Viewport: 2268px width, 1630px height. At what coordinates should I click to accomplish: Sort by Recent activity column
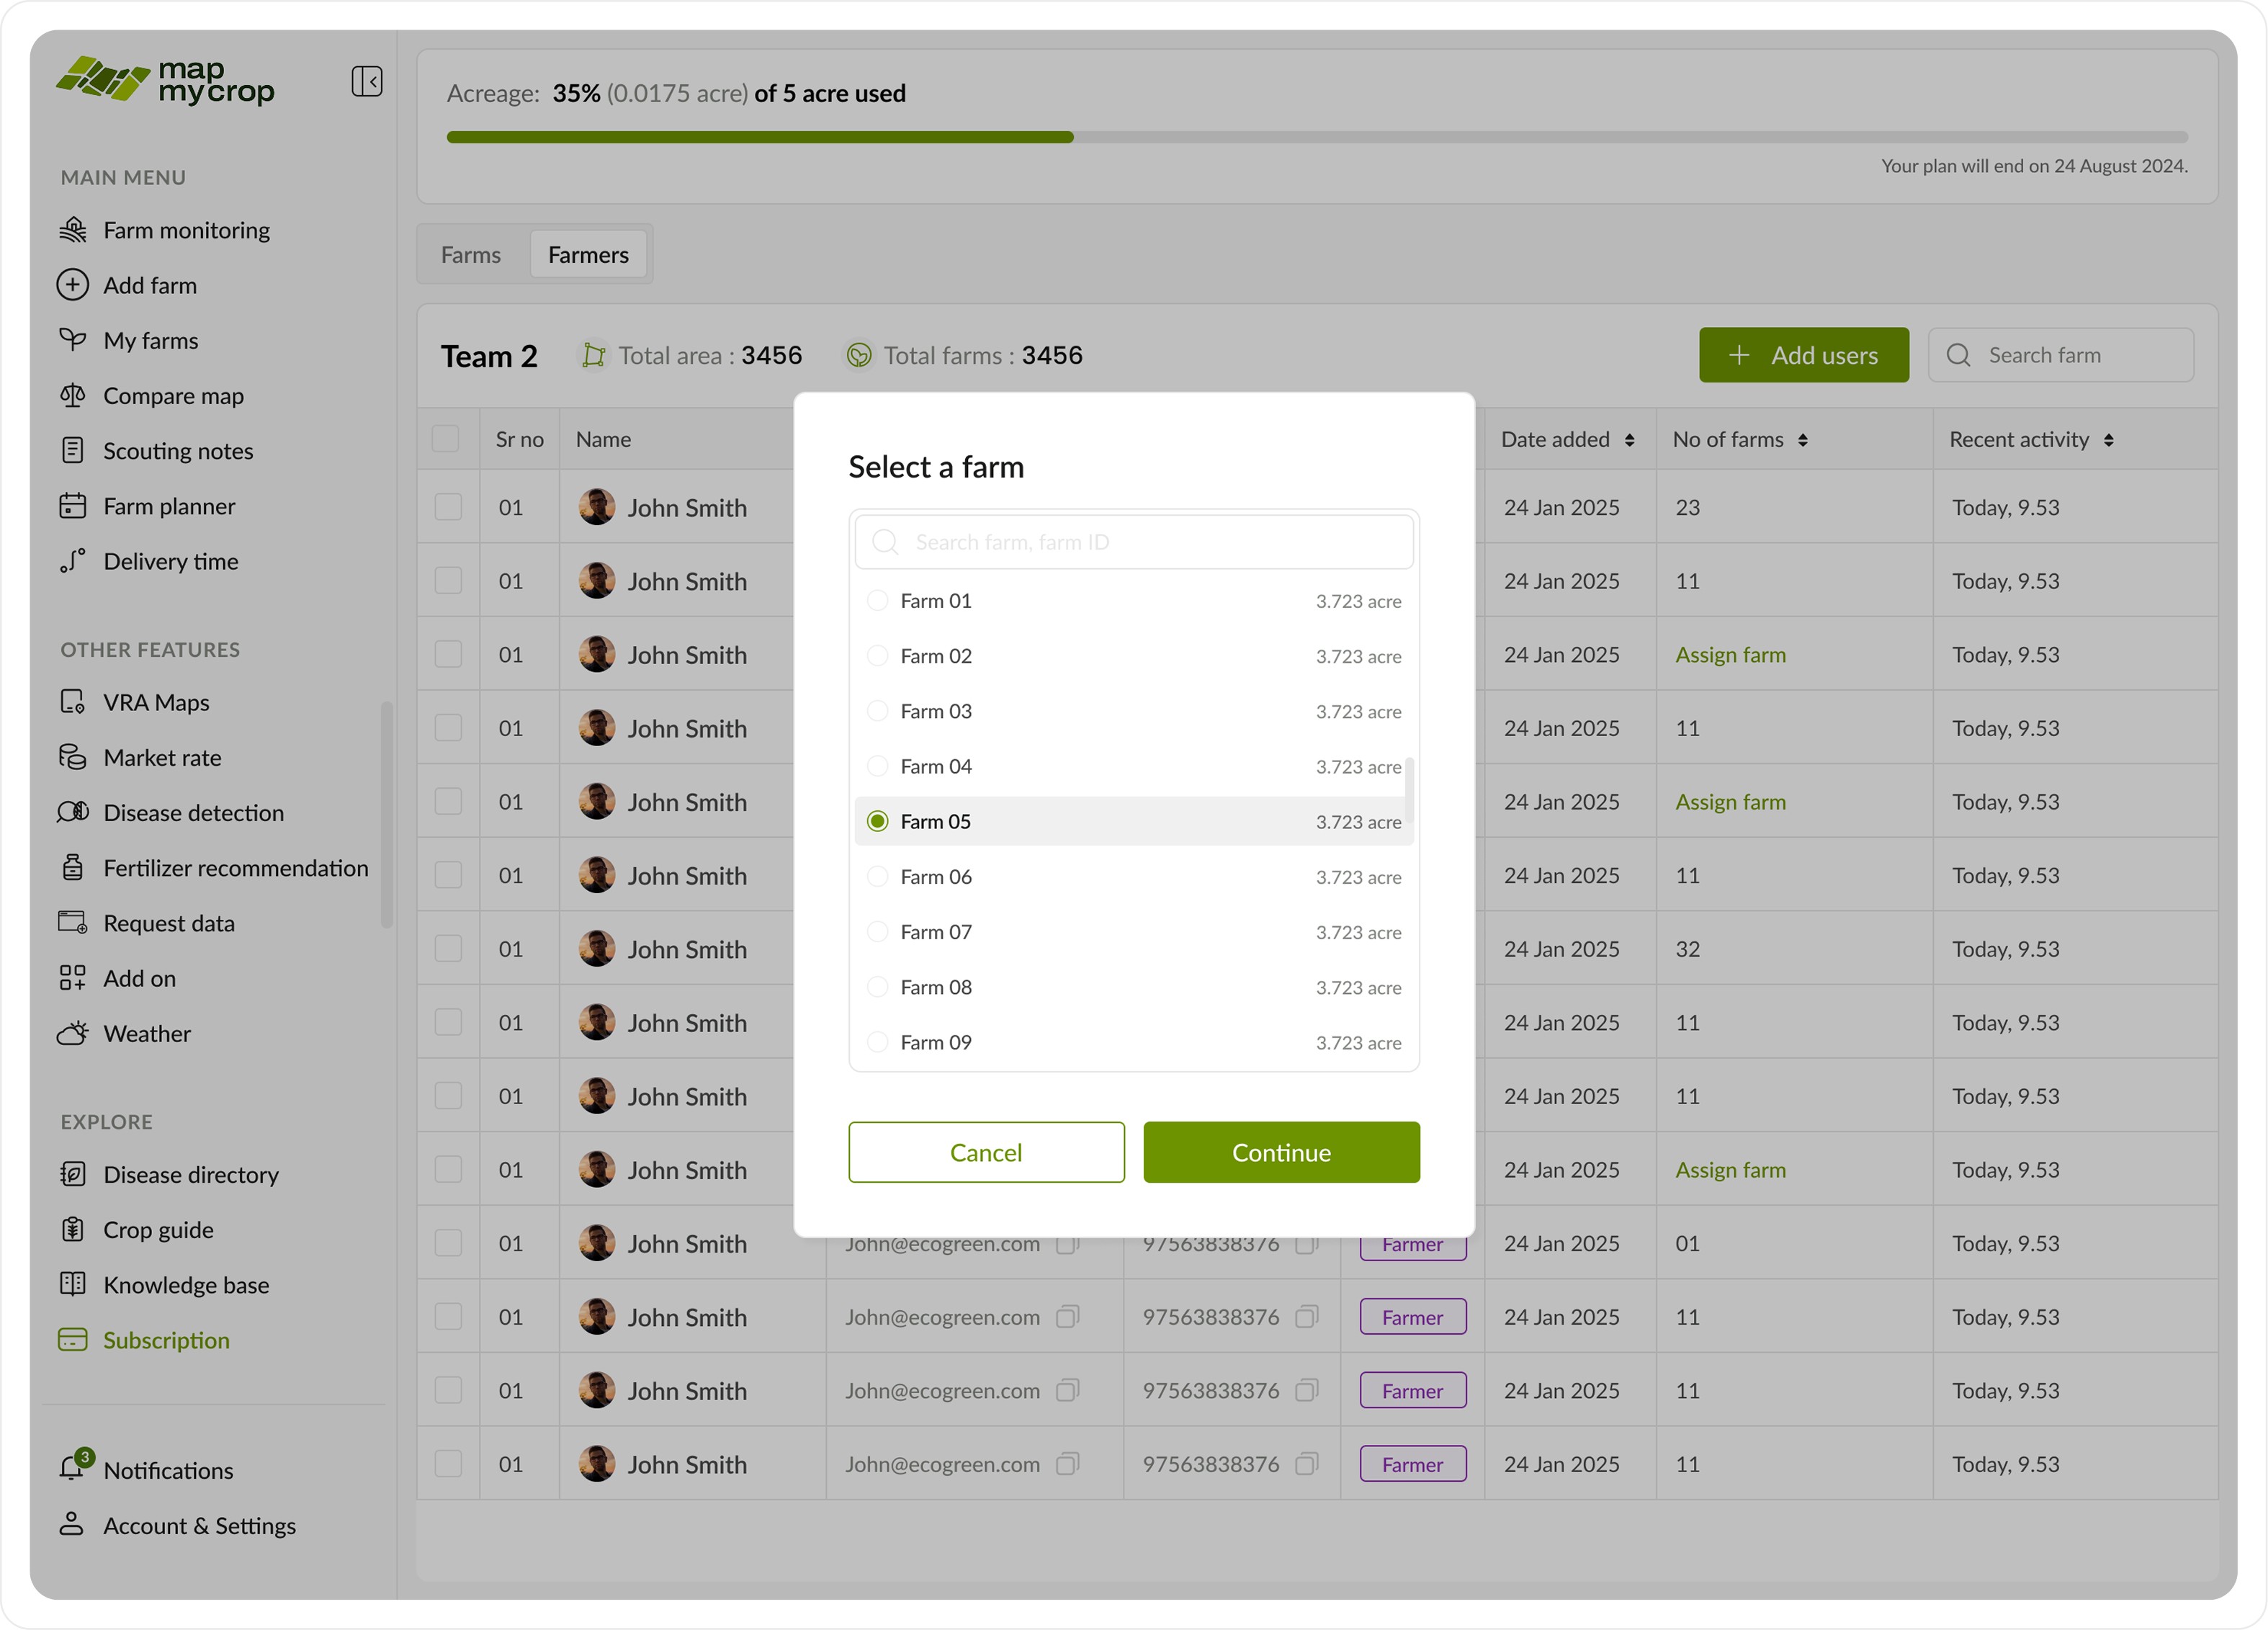(x=2108, y=440)
